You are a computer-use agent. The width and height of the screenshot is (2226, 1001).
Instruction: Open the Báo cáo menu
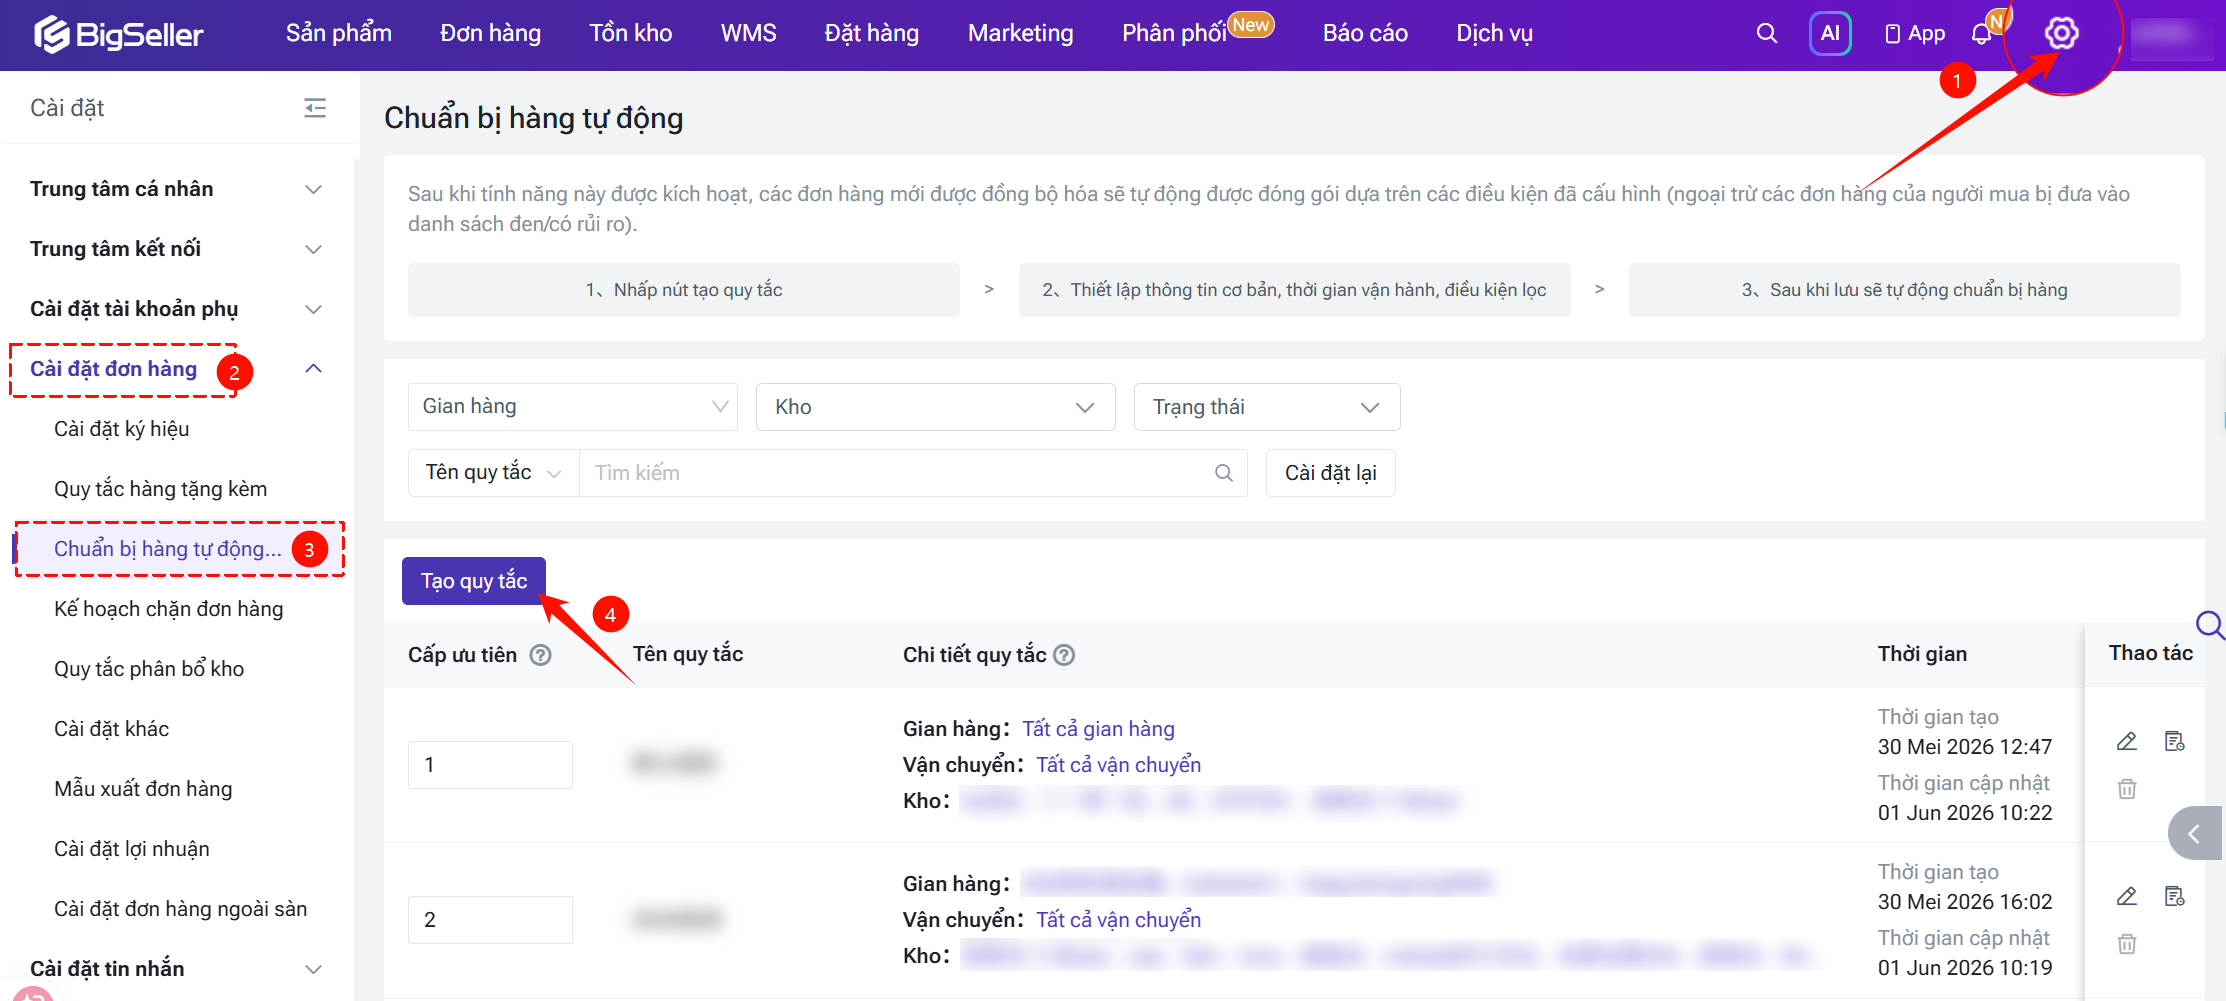coord(1366,33)
